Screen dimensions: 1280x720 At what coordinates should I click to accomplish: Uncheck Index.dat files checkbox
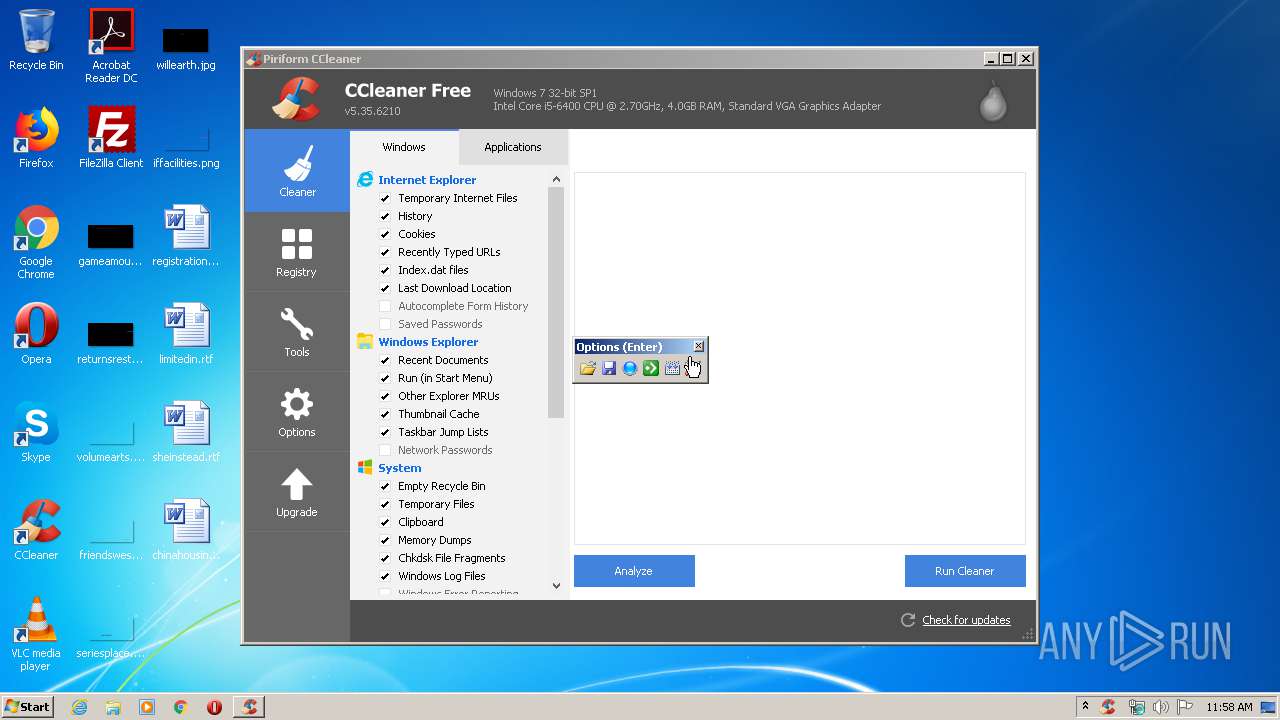tap(385, 270)
